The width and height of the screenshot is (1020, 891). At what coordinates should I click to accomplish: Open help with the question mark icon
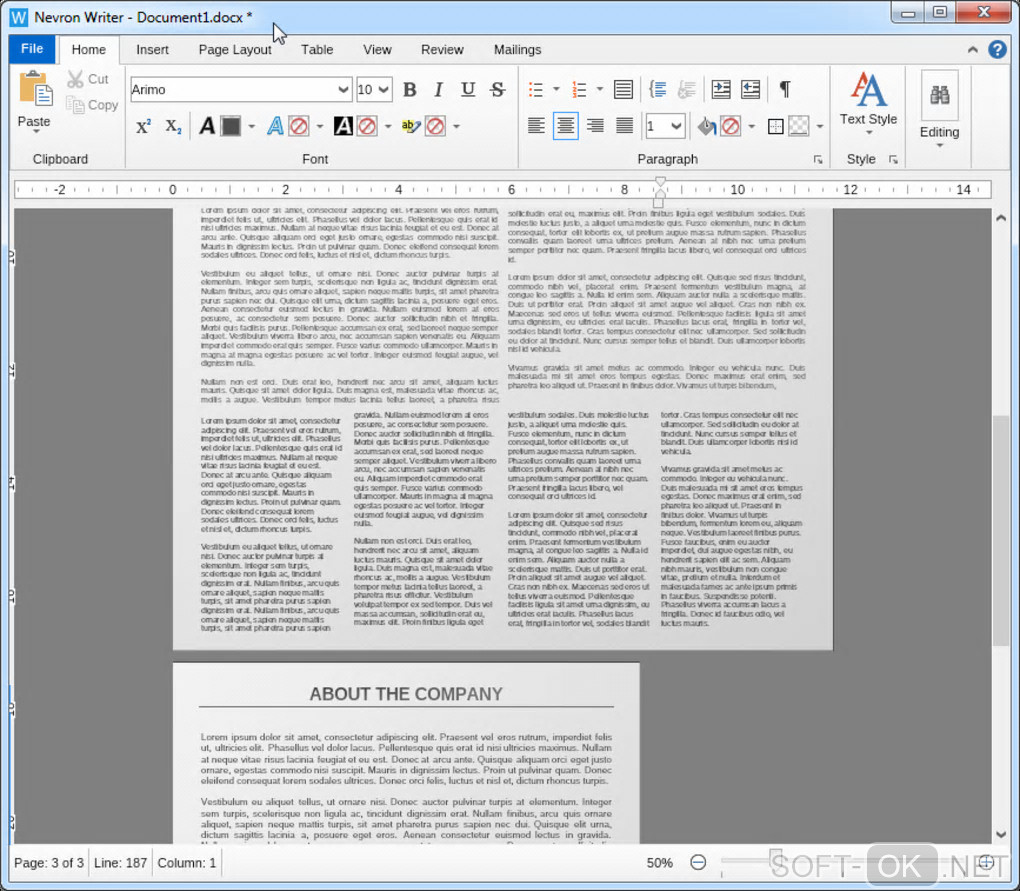pyautogui.click(x=997, y=49)
